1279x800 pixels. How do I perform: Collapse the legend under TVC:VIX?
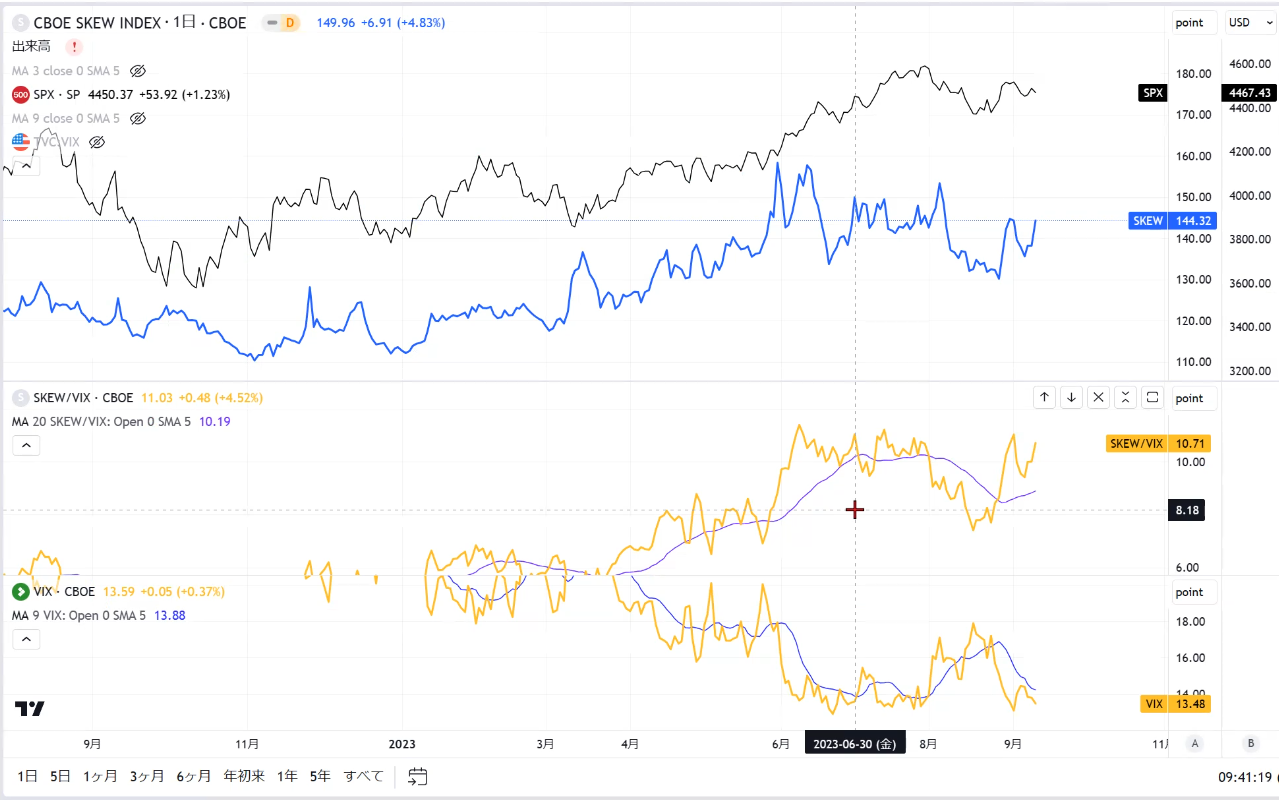(x=26, y=166)
